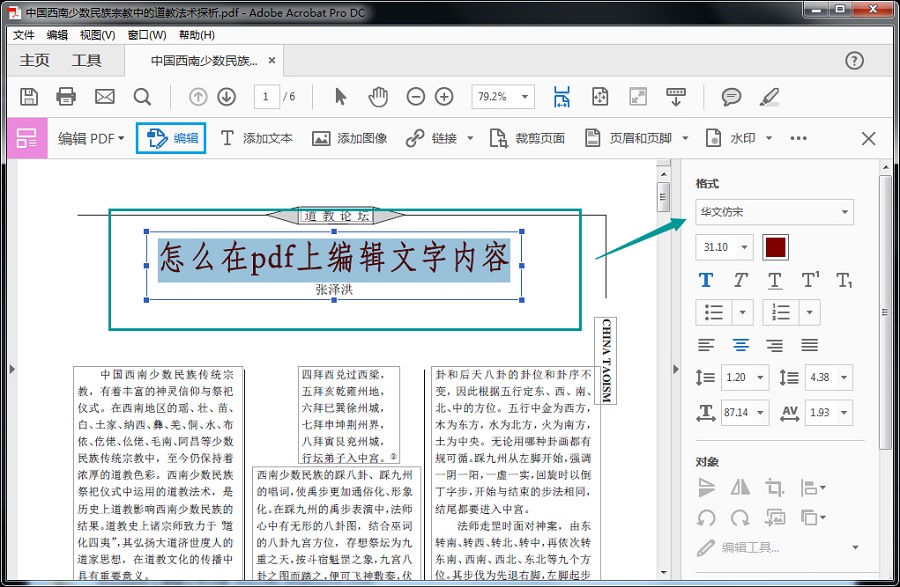
Task: Open the 视图(V) menu
Action: tap(98, 35)
